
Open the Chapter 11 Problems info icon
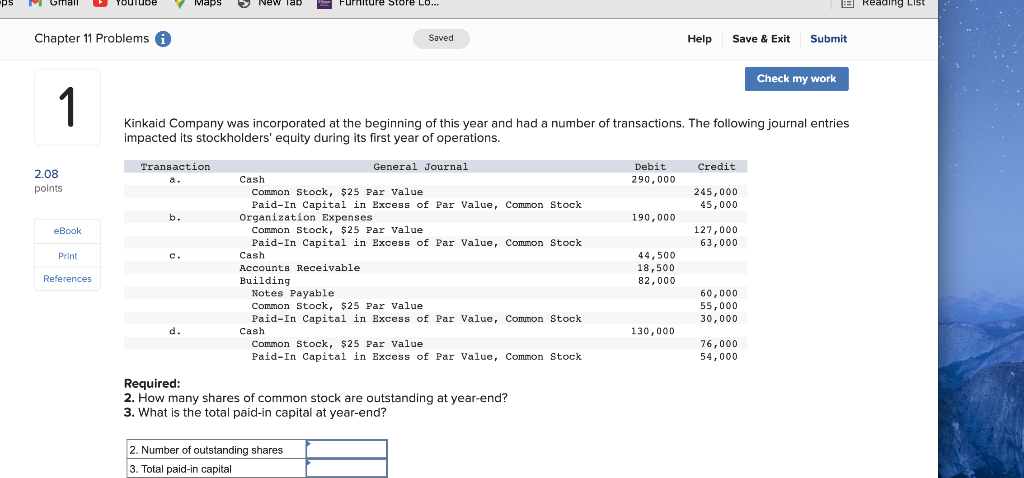click(x=163, y=39)
